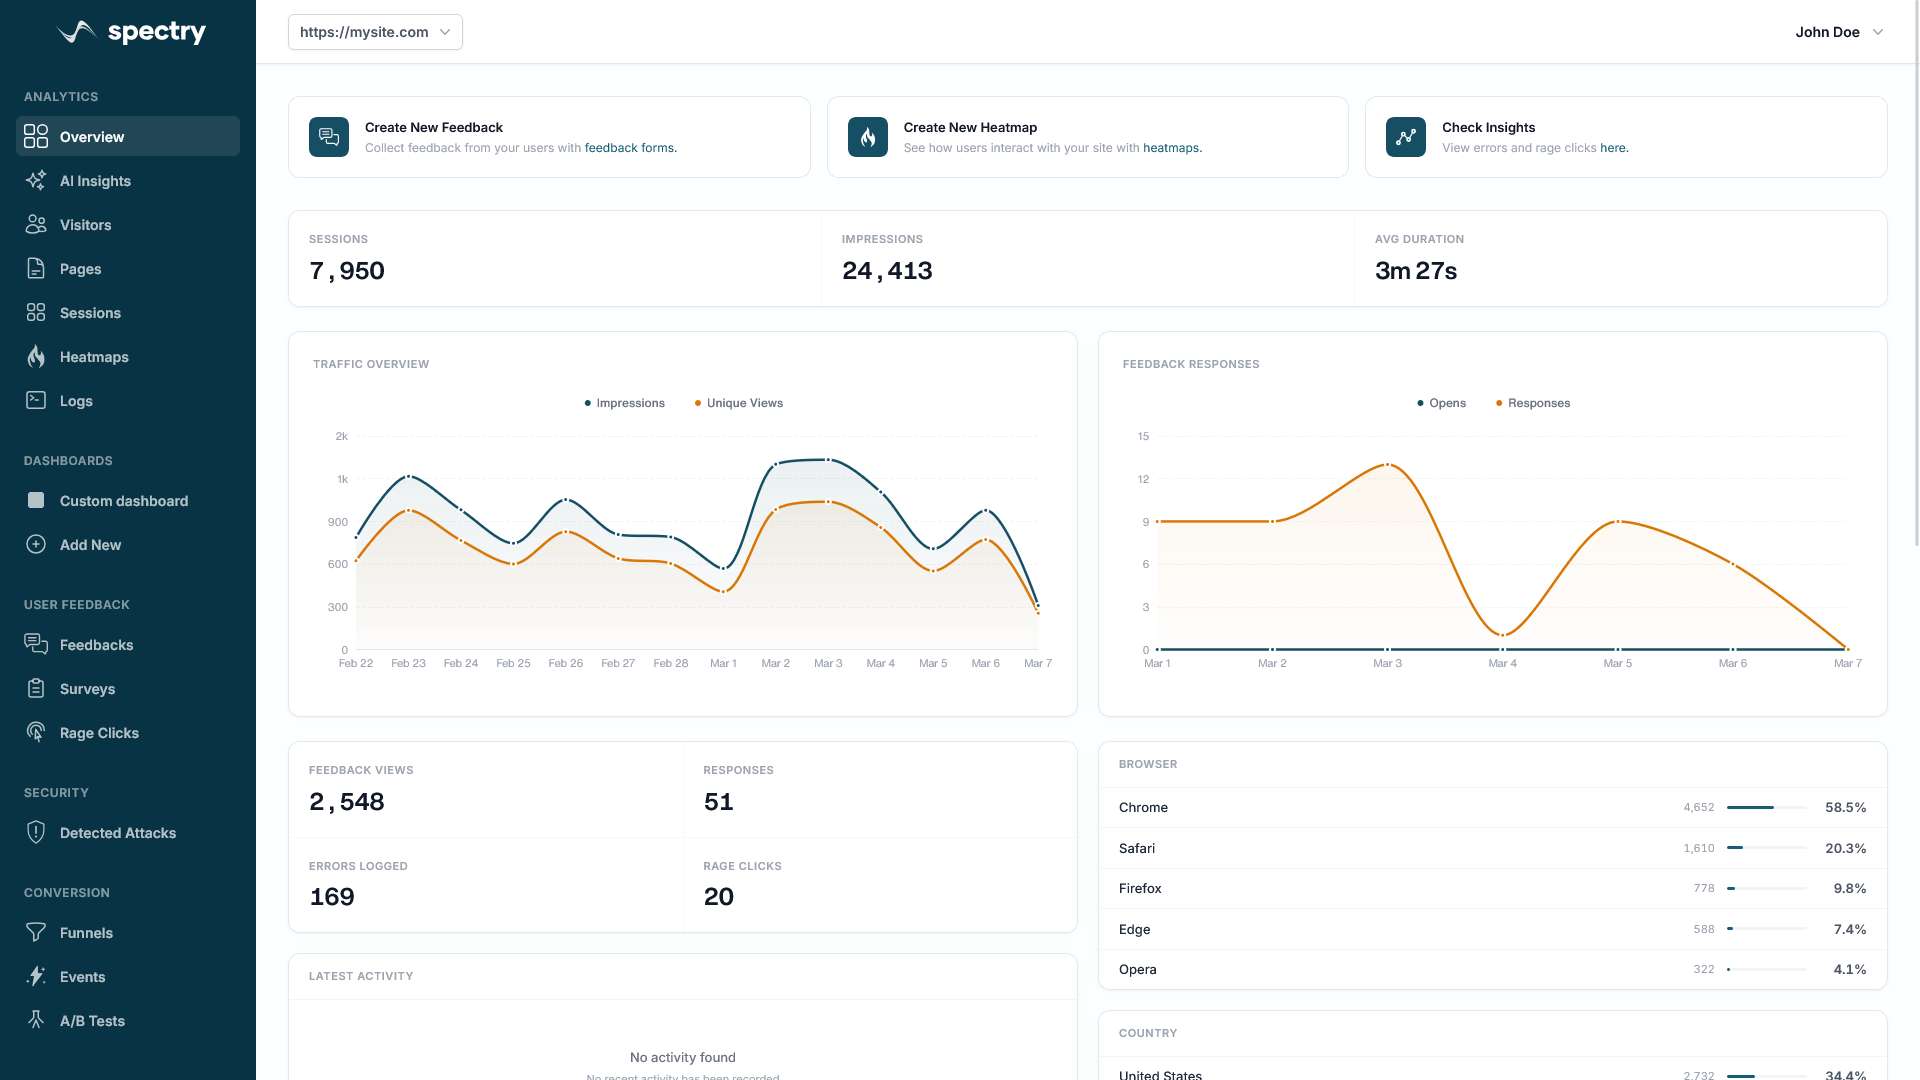Click the Rage Clicks cursor icon

36,733
